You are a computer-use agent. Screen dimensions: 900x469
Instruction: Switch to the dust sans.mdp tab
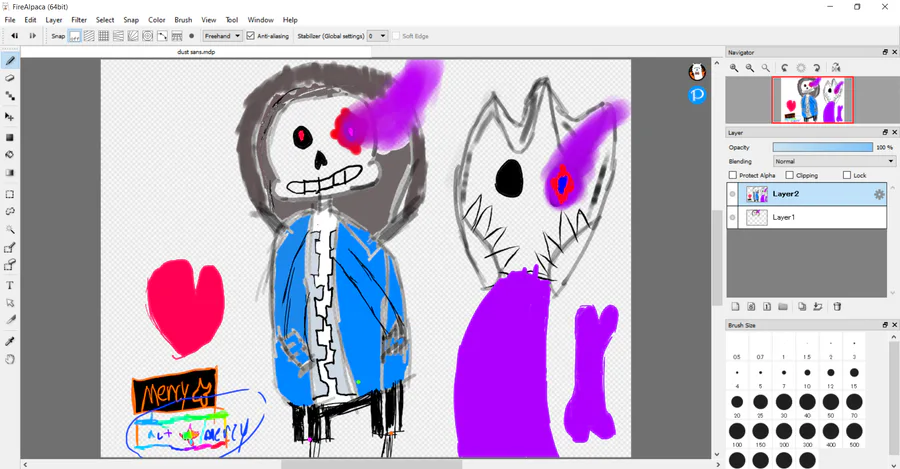196,52
